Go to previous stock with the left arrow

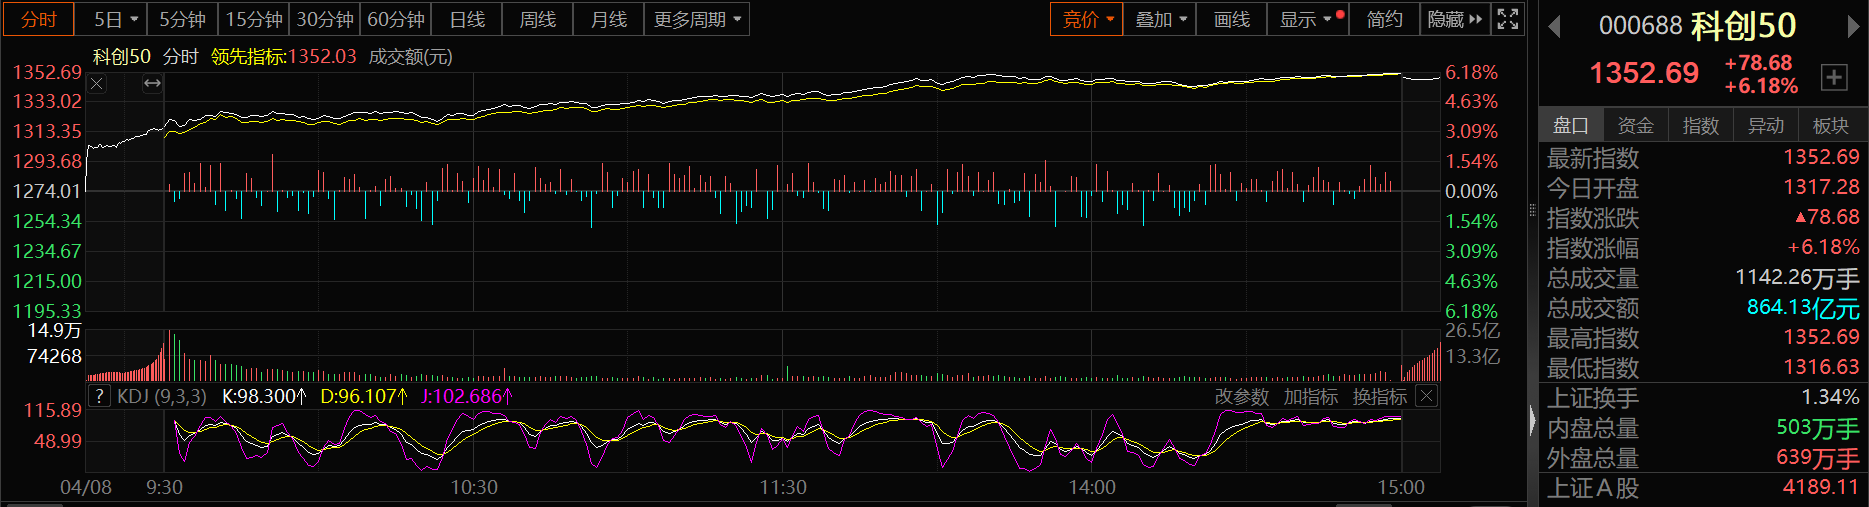pos(1554,27)
